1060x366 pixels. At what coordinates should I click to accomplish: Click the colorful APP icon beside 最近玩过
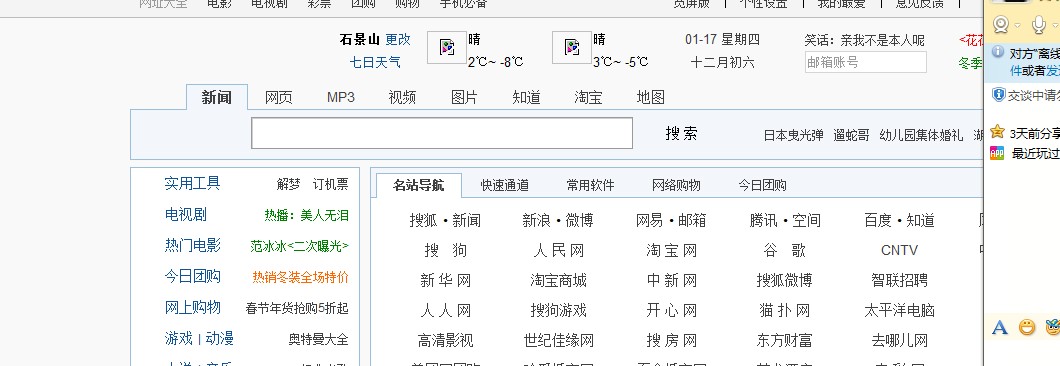(x=997, y=153)
